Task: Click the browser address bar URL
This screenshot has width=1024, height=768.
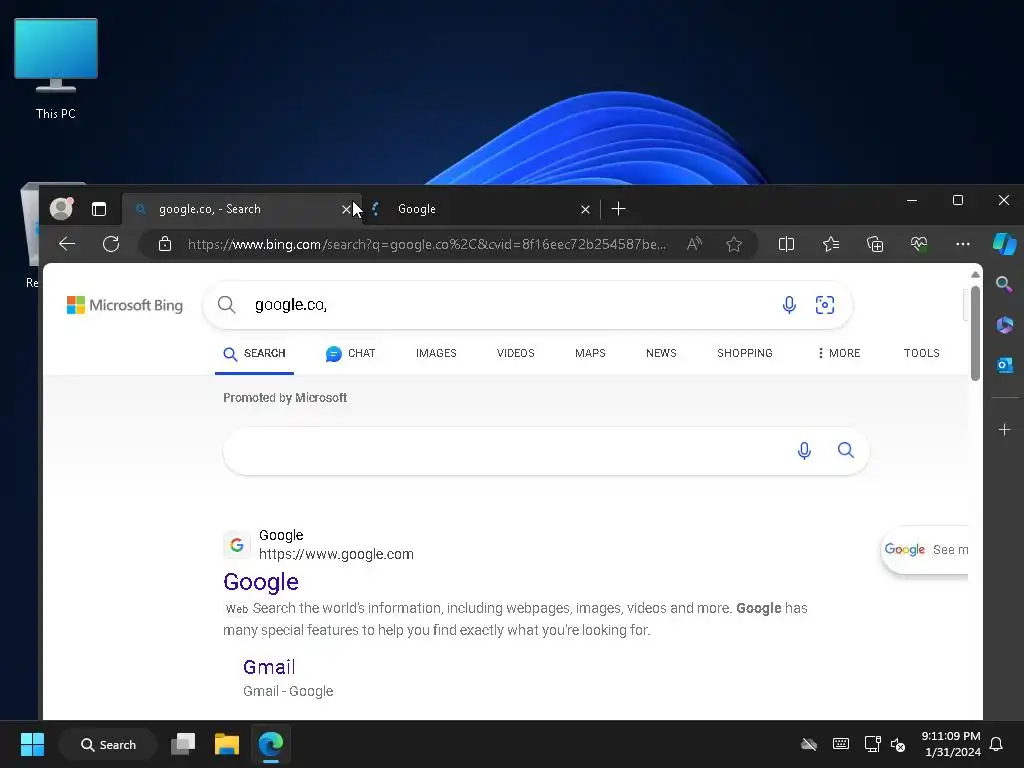Action: pos(427,244)
